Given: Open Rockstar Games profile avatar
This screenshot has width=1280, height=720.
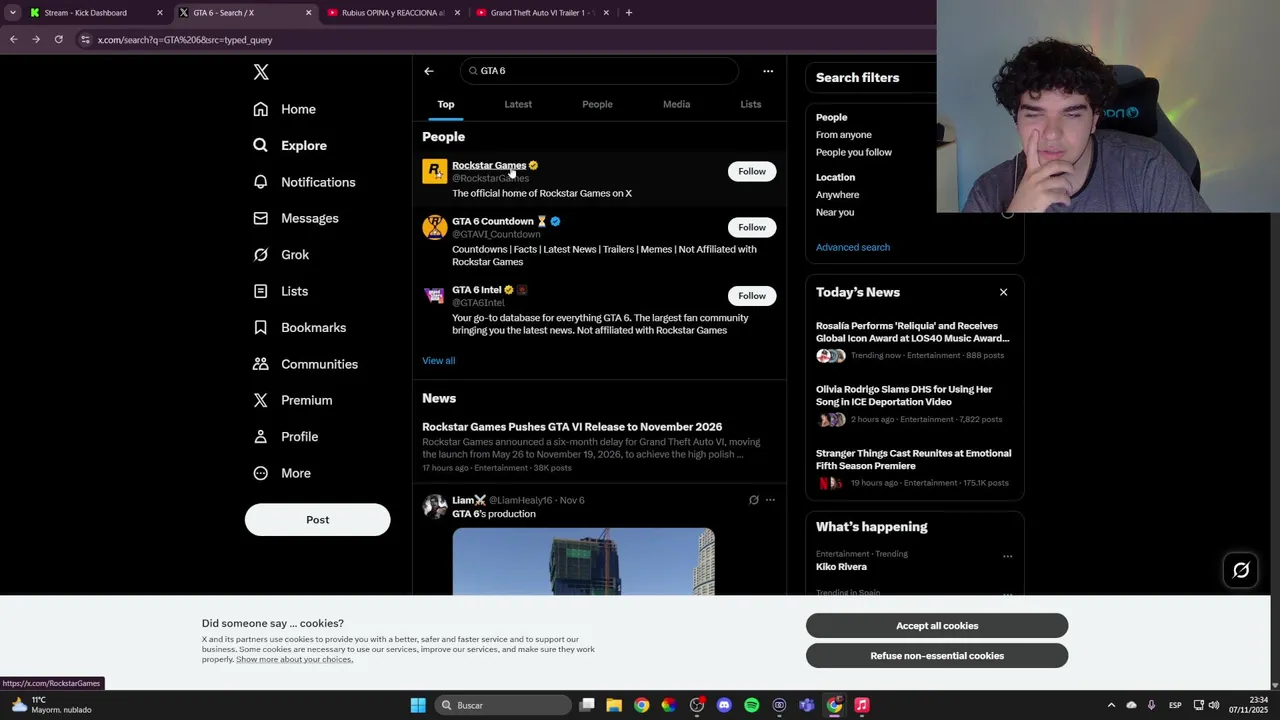Looking at the screenshot, I should point(434,171).
